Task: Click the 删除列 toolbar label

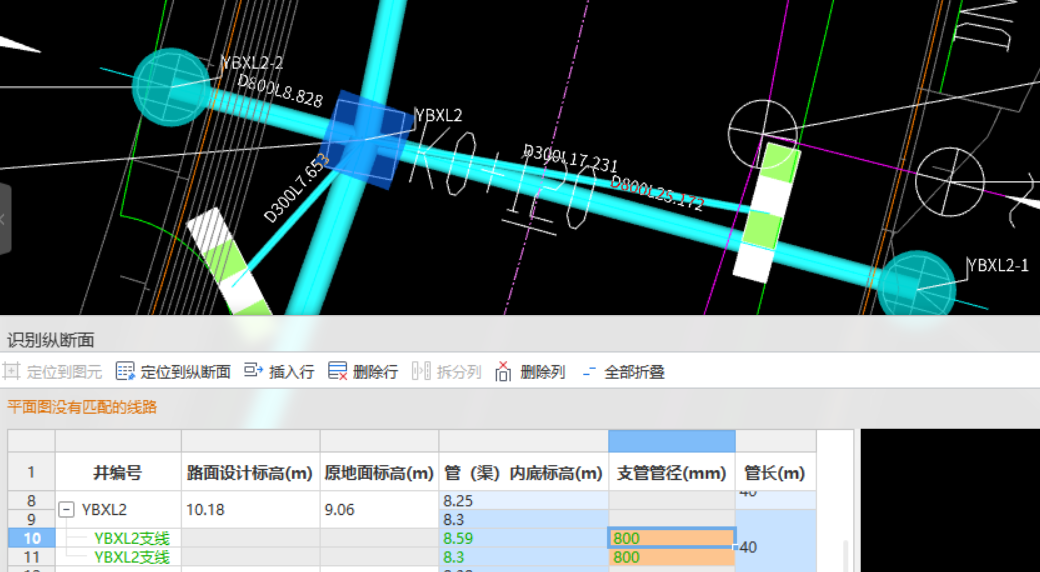Action: pos(543,372)
